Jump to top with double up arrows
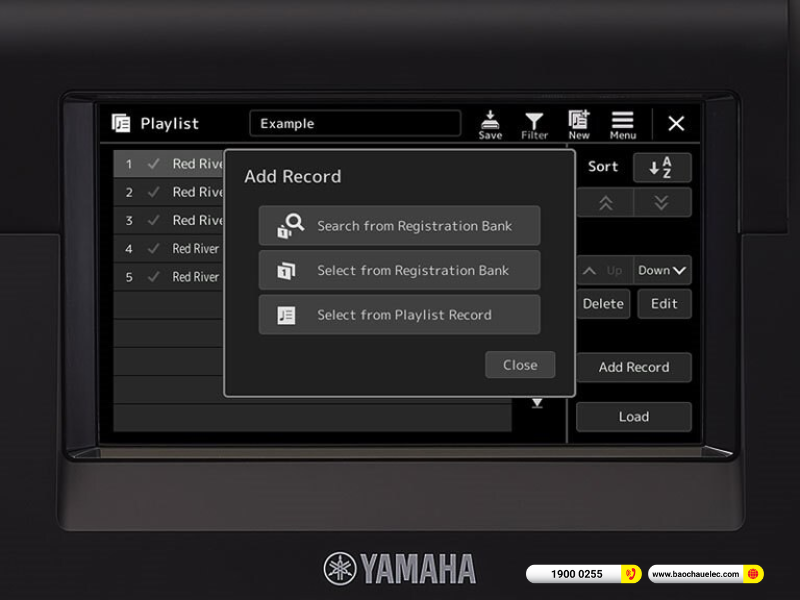This screenshot has height=600, width=800. (605, 202)
